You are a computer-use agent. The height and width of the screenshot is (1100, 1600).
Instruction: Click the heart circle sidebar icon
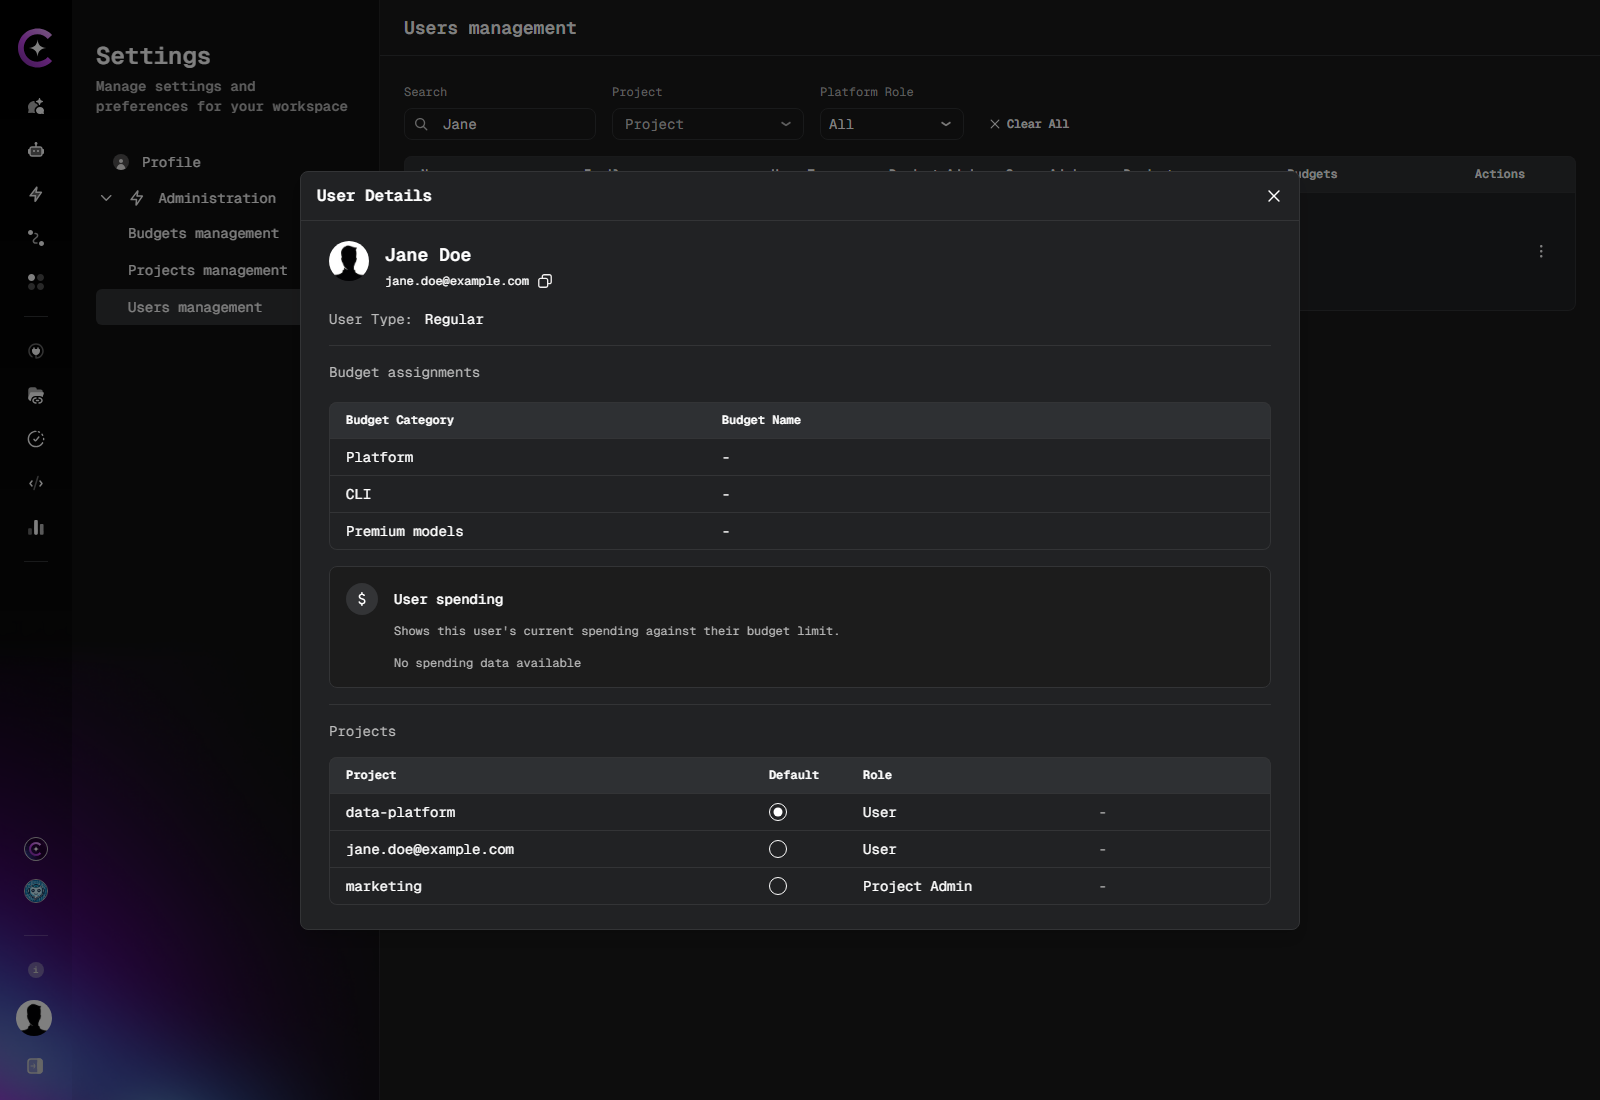pyautogui.click(x=36, y=351)
